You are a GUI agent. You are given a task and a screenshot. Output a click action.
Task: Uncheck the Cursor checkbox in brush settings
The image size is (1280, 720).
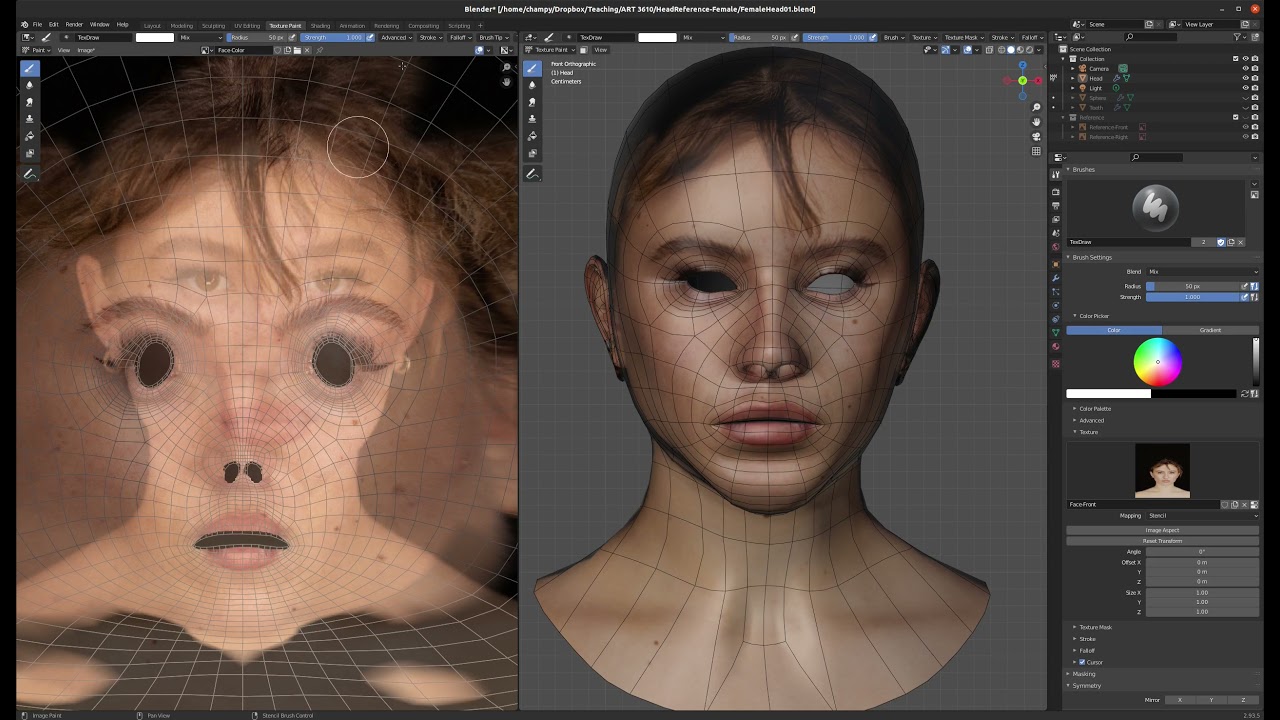1082,662
